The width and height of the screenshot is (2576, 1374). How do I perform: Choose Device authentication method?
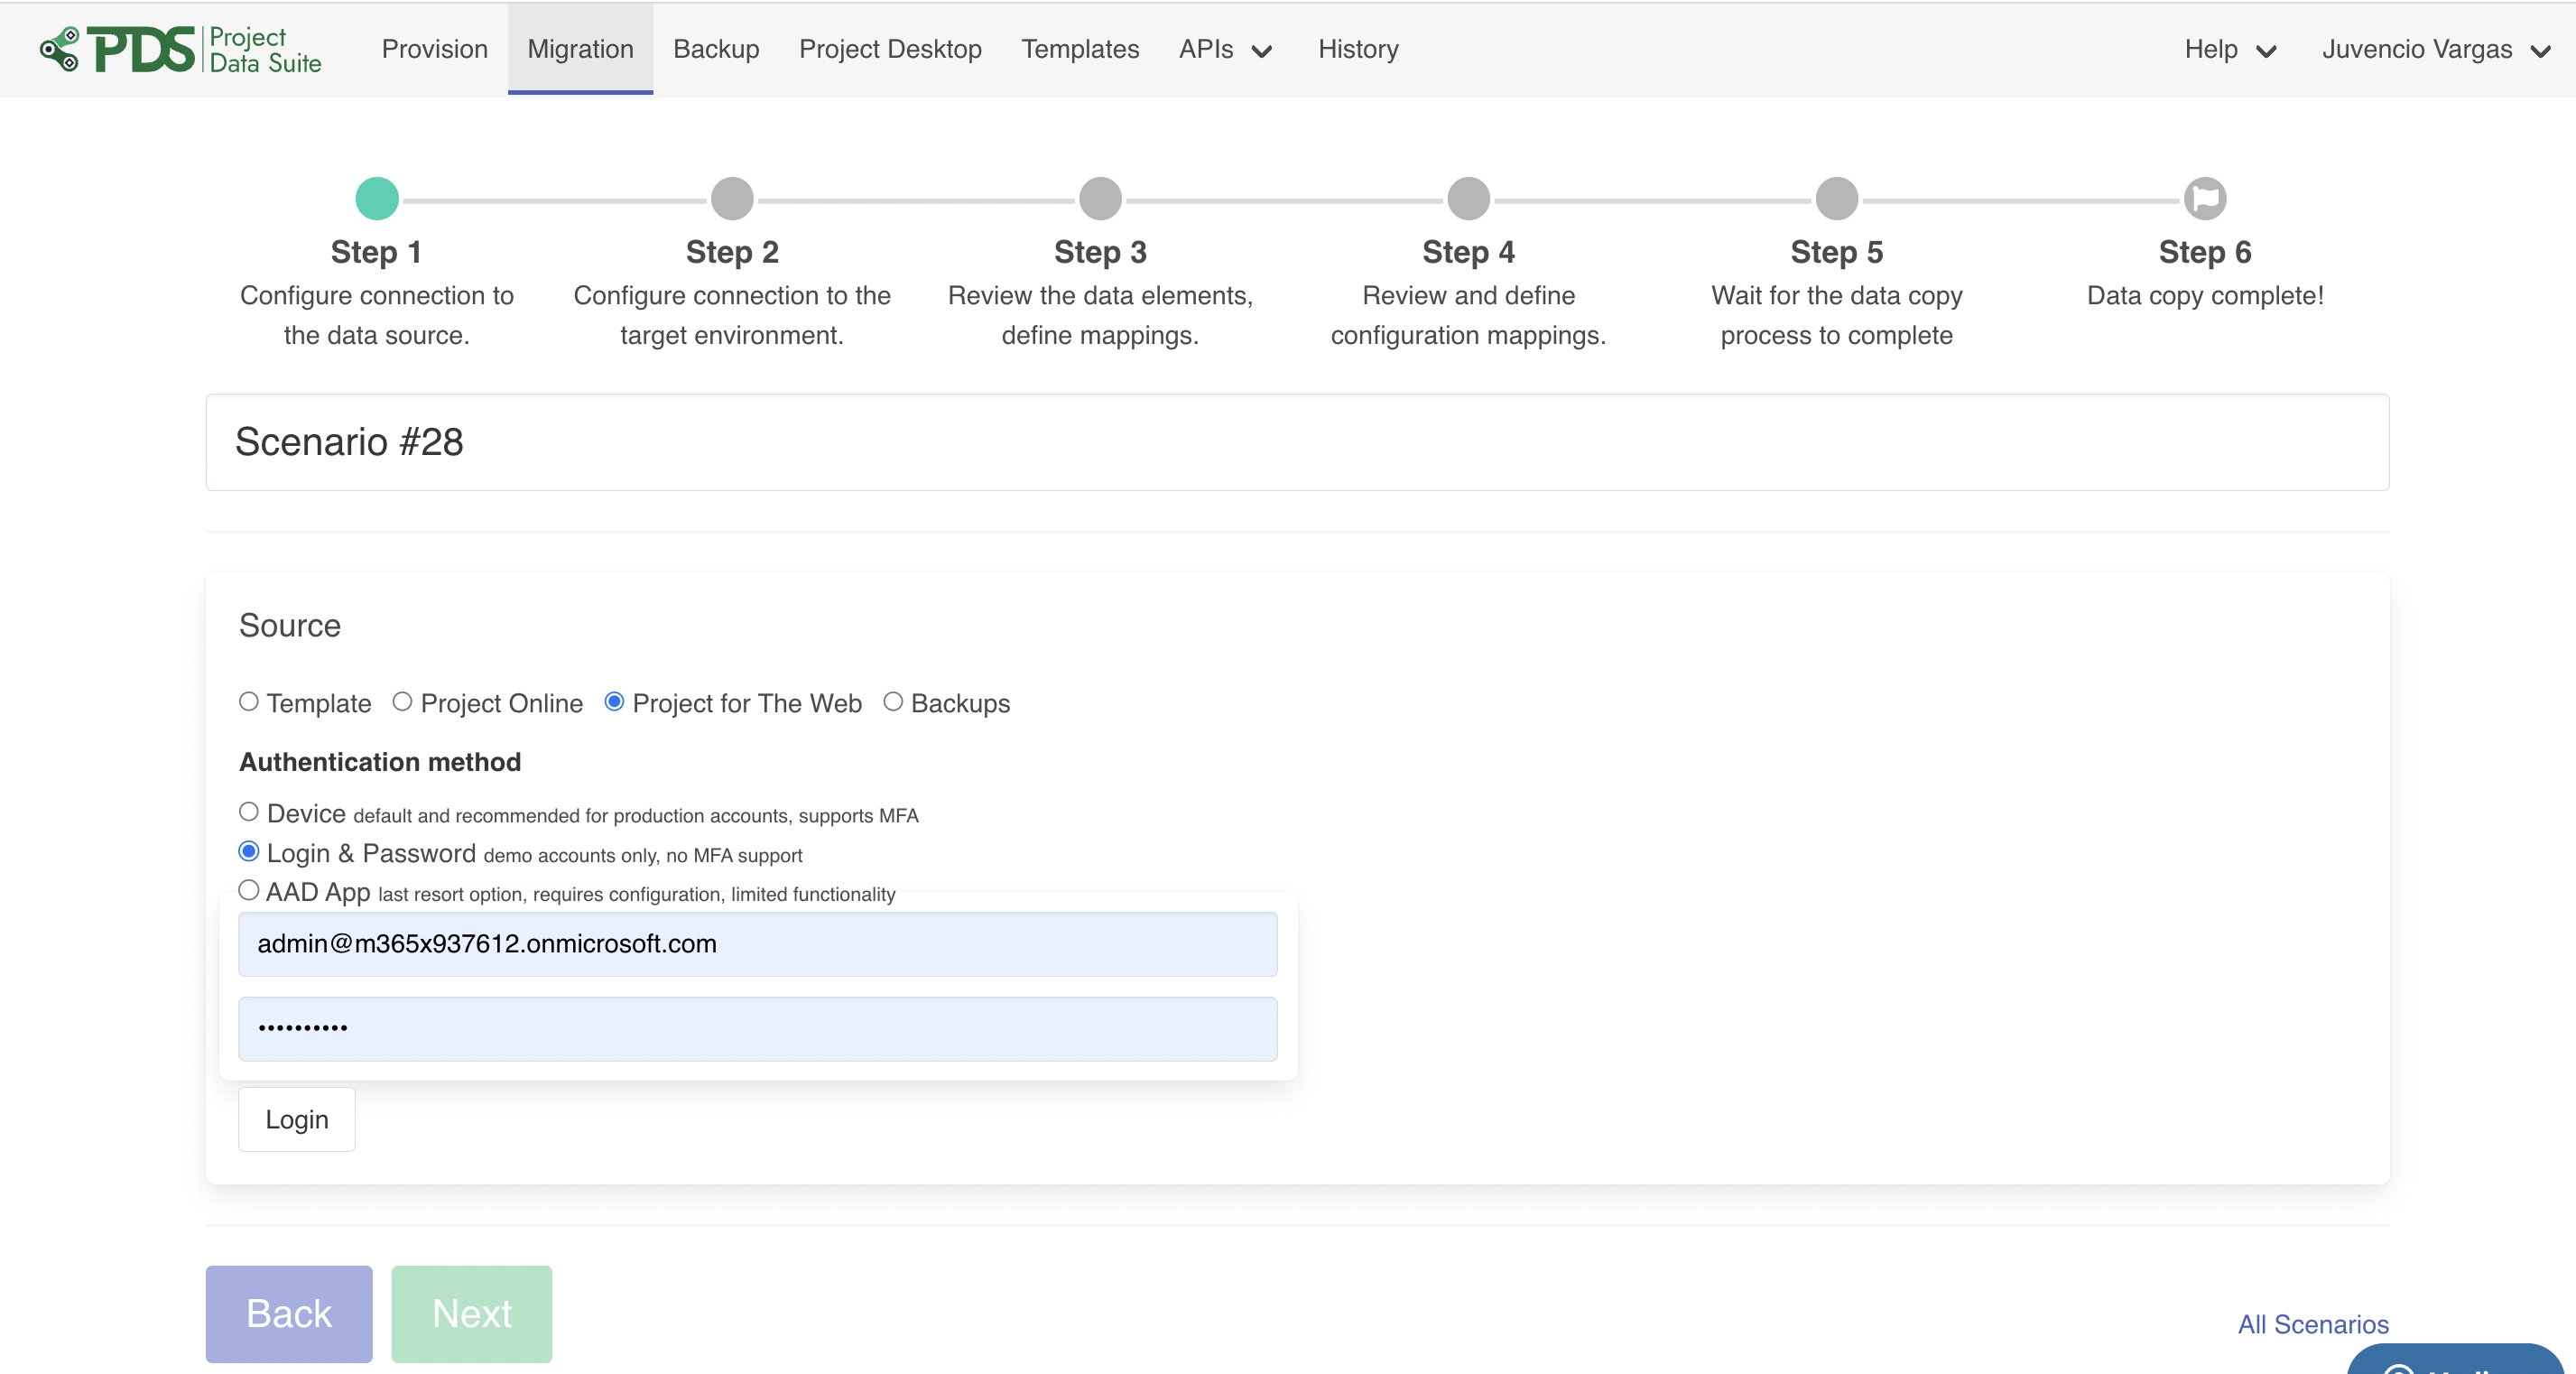(x=249, y=812)
